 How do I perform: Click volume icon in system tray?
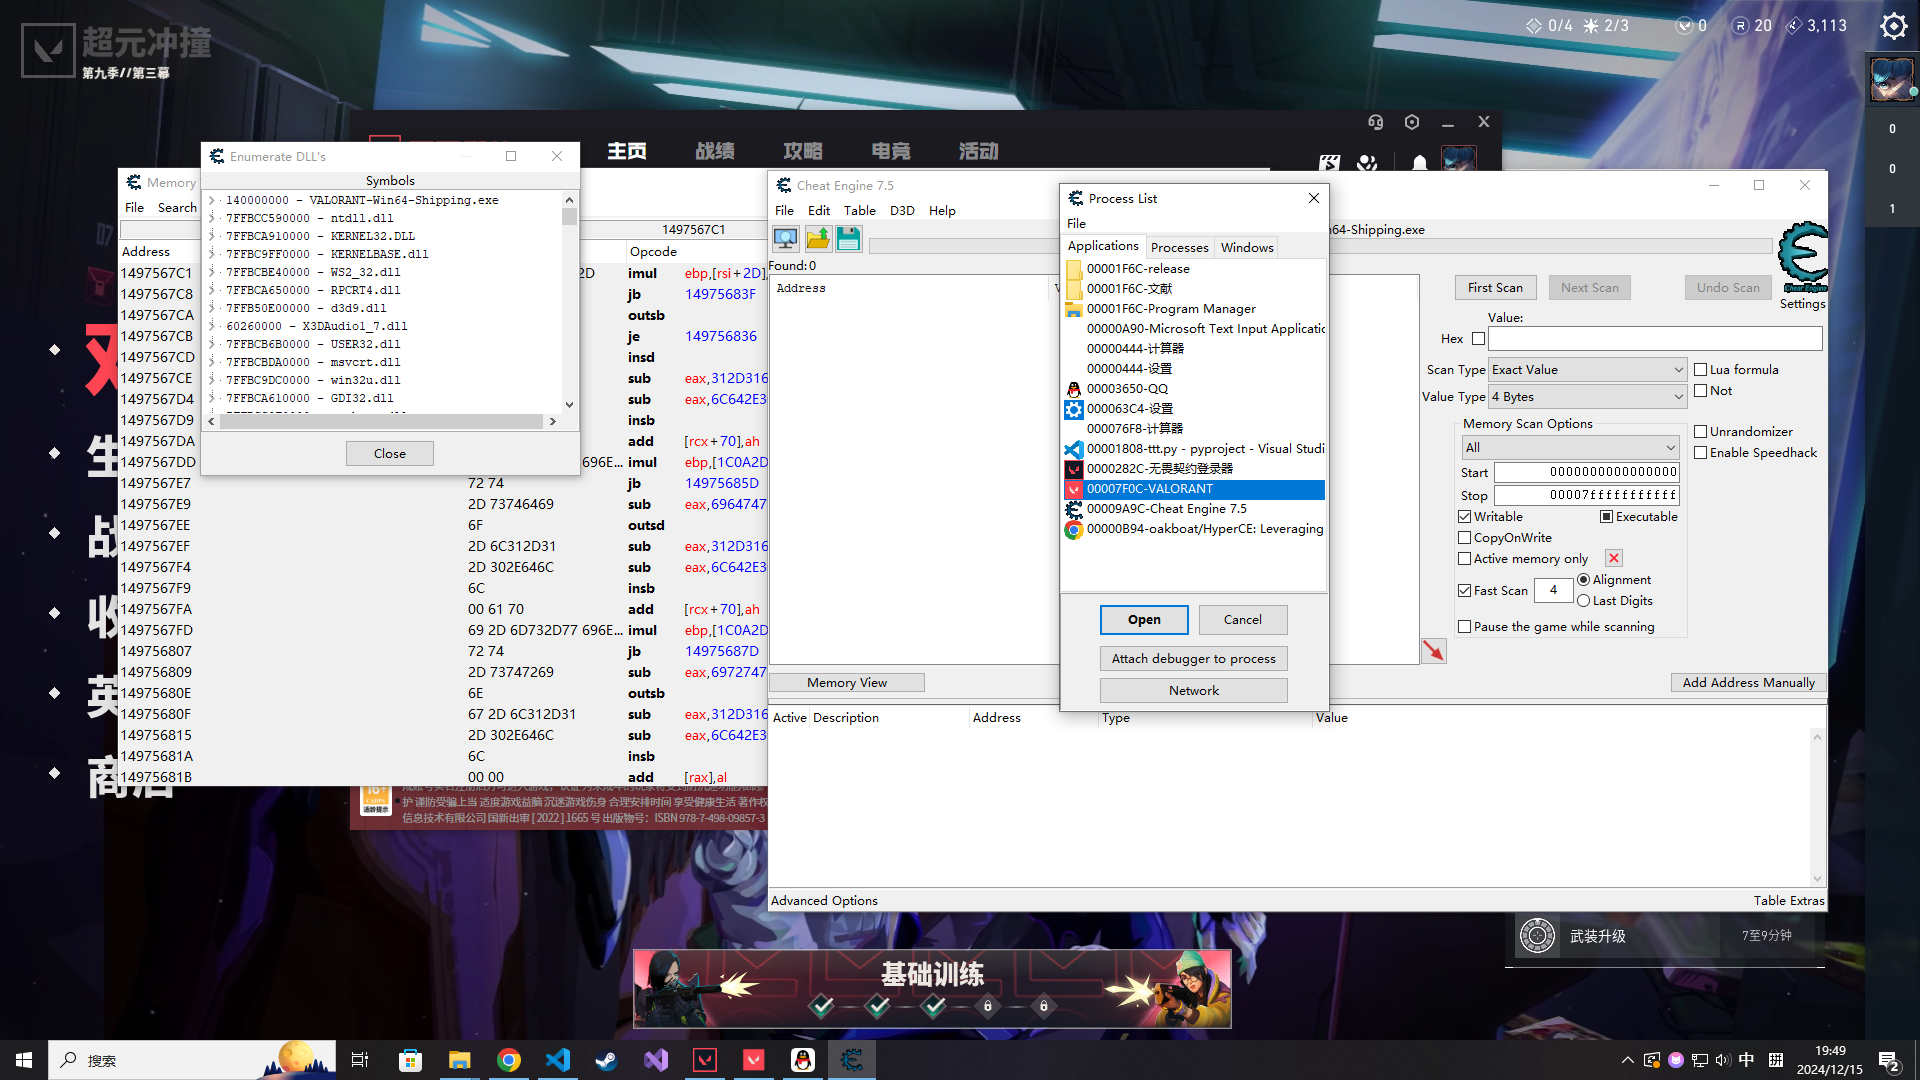pyautogui.click(x=1722, y=1060)
